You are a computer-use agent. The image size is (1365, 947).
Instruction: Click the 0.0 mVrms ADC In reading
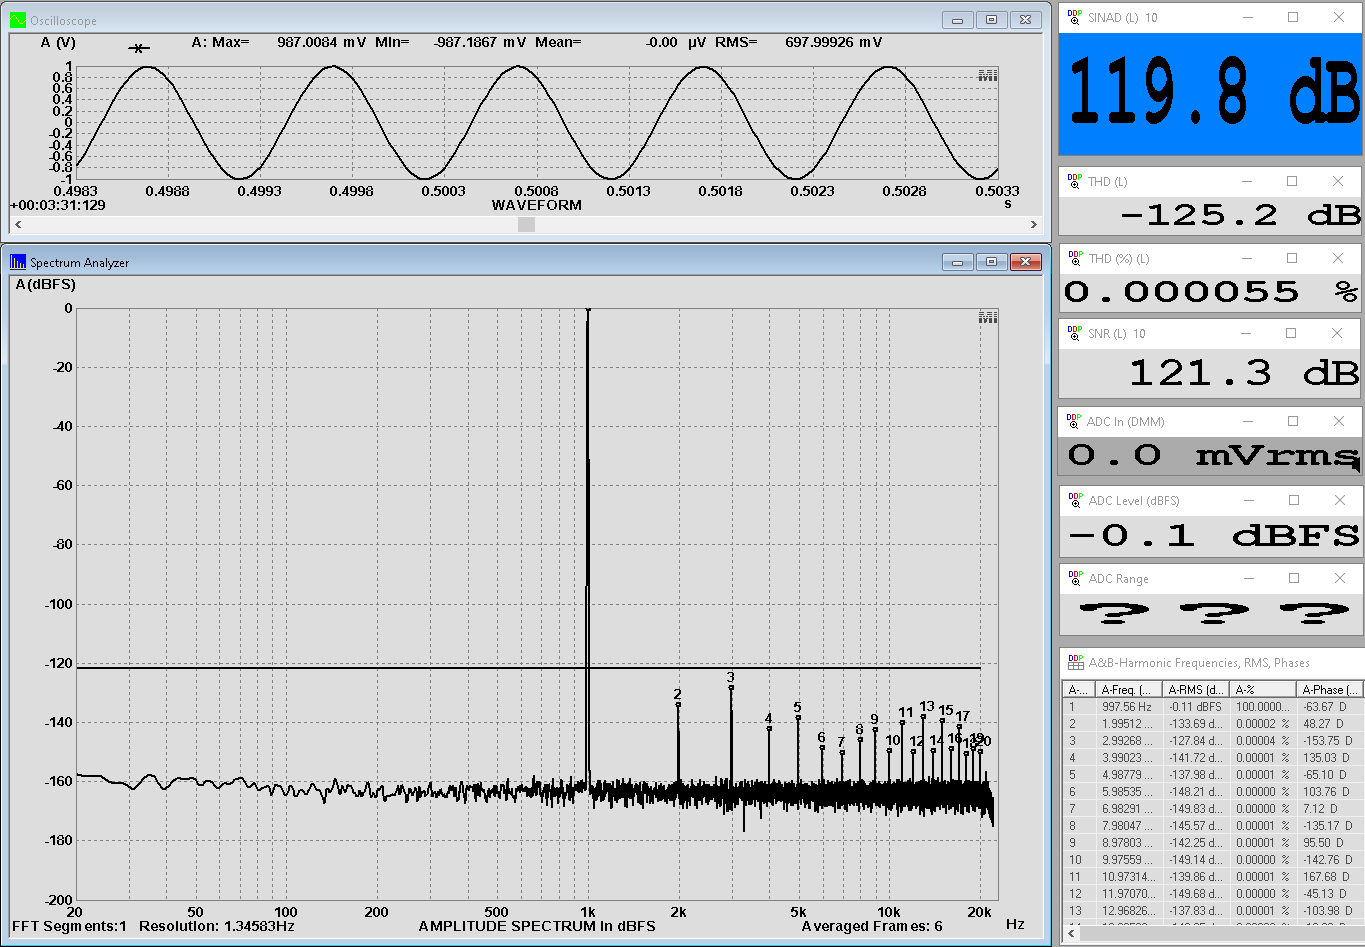[1214, 455]
